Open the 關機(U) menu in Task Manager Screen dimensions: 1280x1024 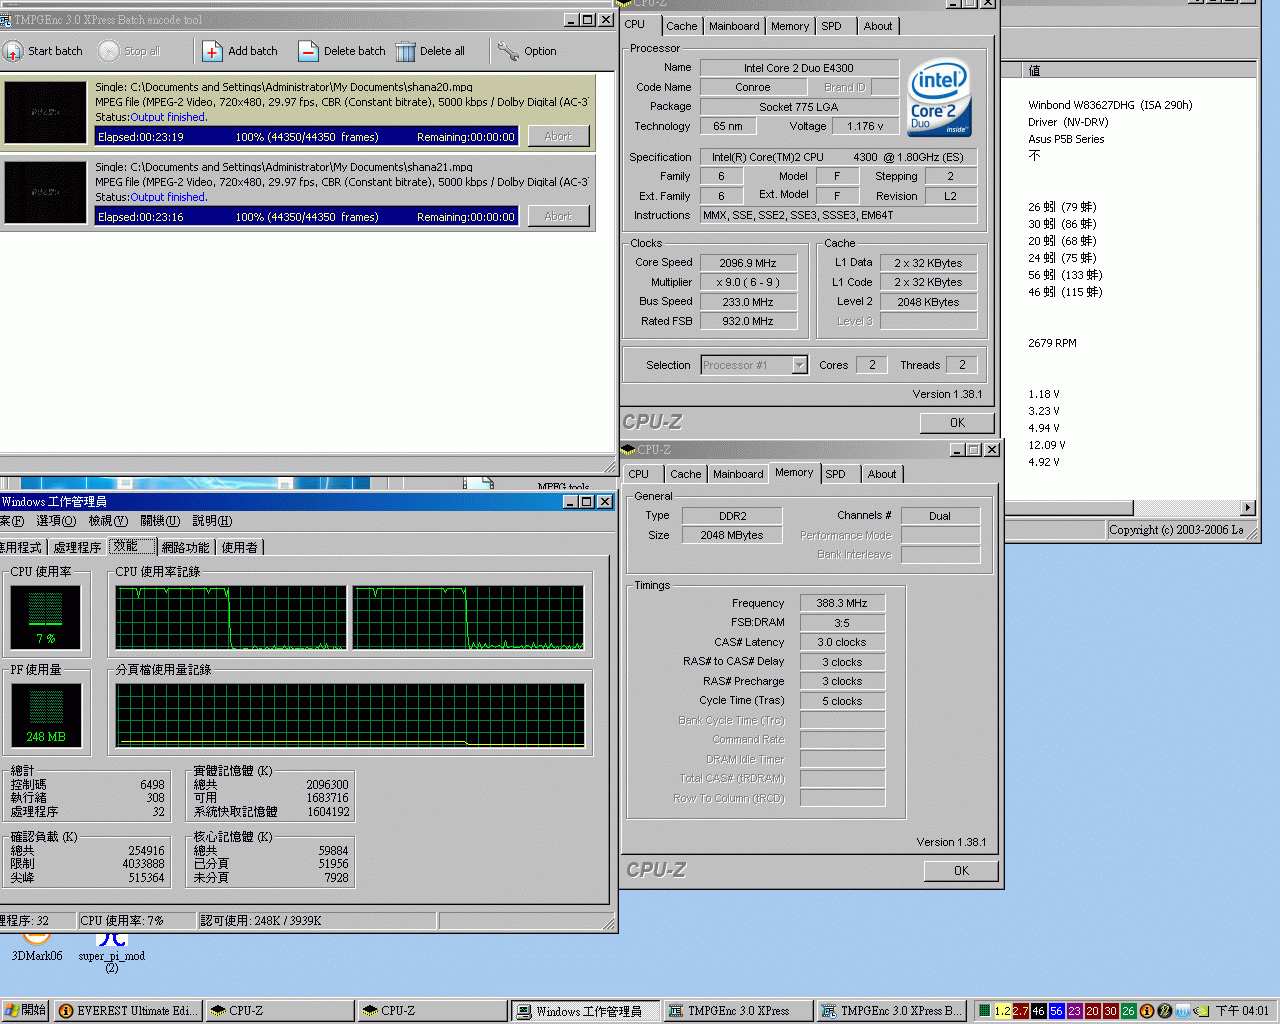(x=160, y=521)
